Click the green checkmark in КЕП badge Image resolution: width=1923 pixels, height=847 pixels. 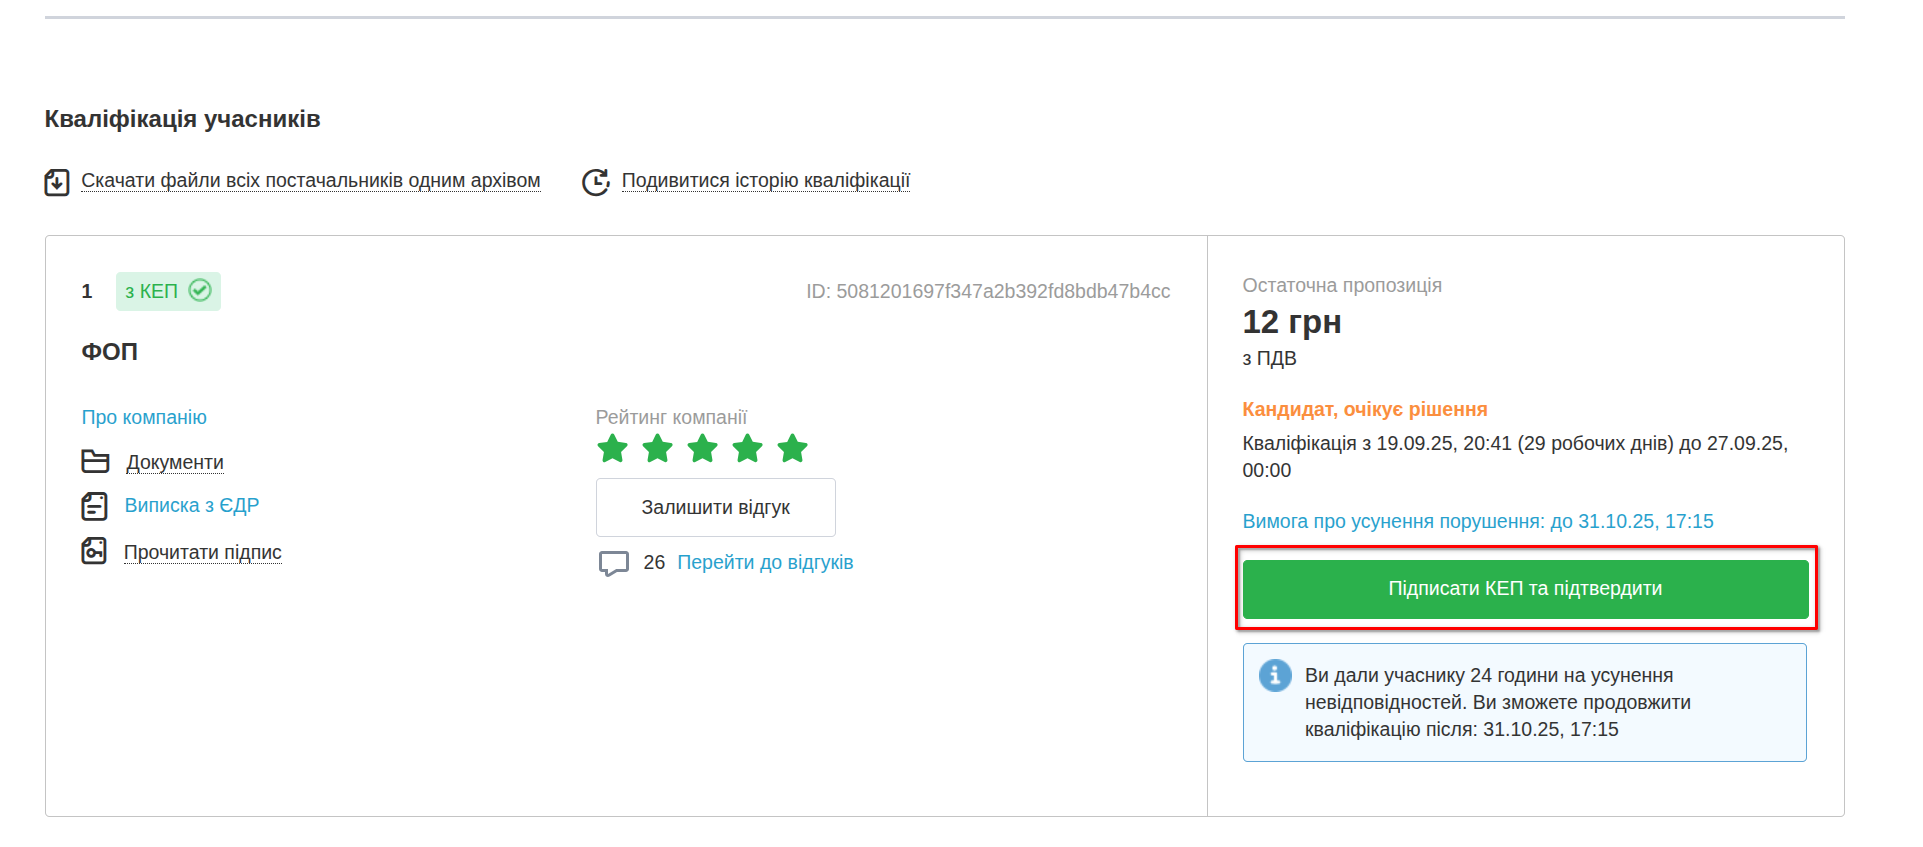click(200, 291)
